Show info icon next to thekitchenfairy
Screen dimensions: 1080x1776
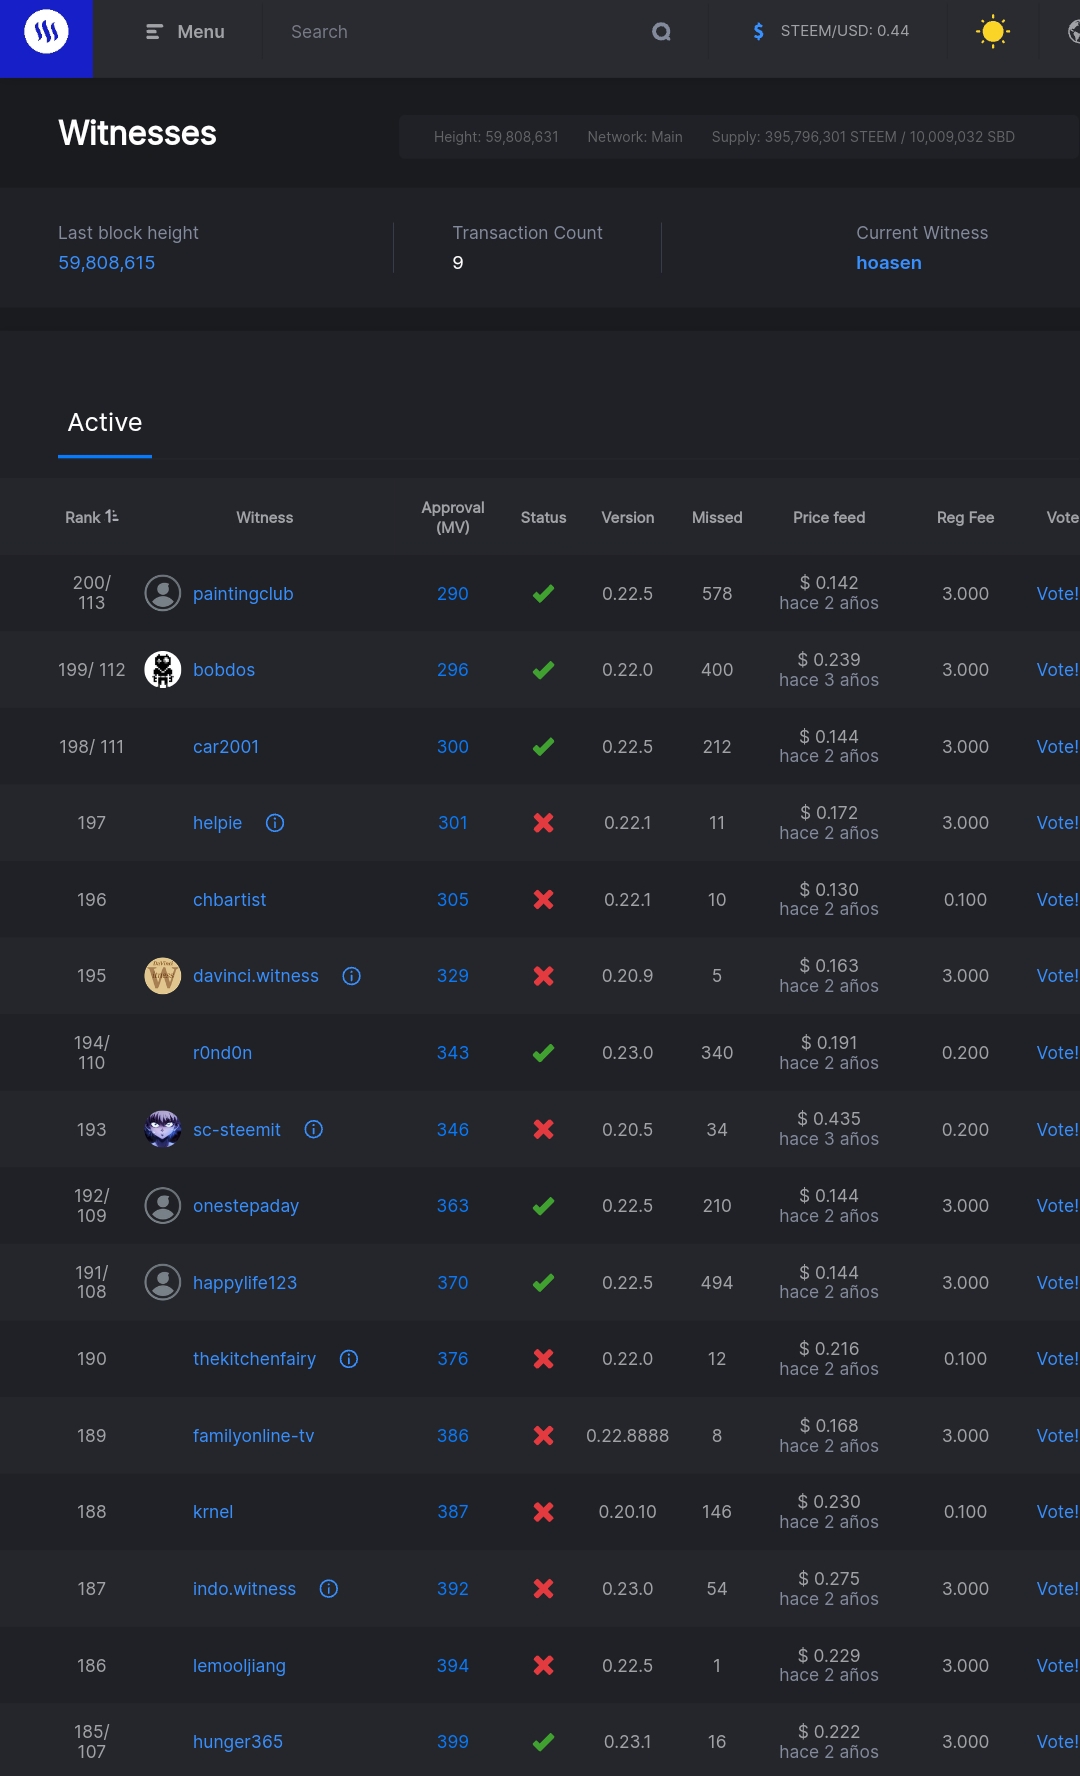349,1359
